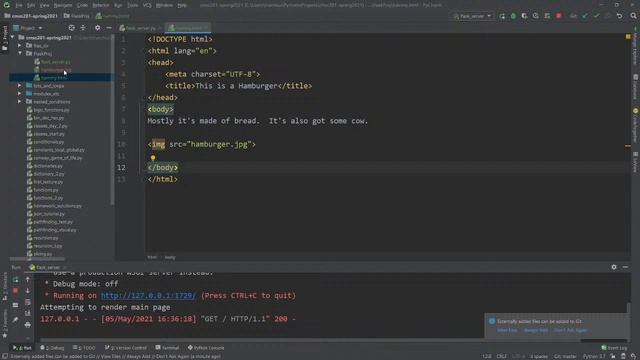Open the flask_server run configuration dropdown
Screen dimensions: 640x360
click(472, 16)
